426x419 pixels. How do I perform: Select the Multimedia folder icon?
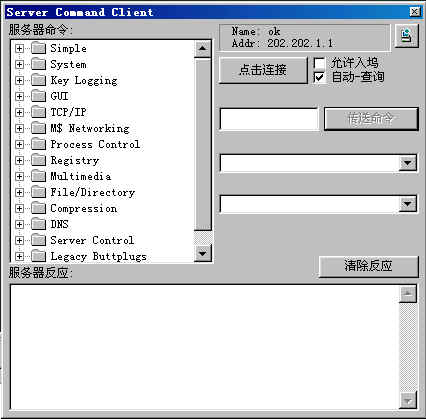click(38, 176)
